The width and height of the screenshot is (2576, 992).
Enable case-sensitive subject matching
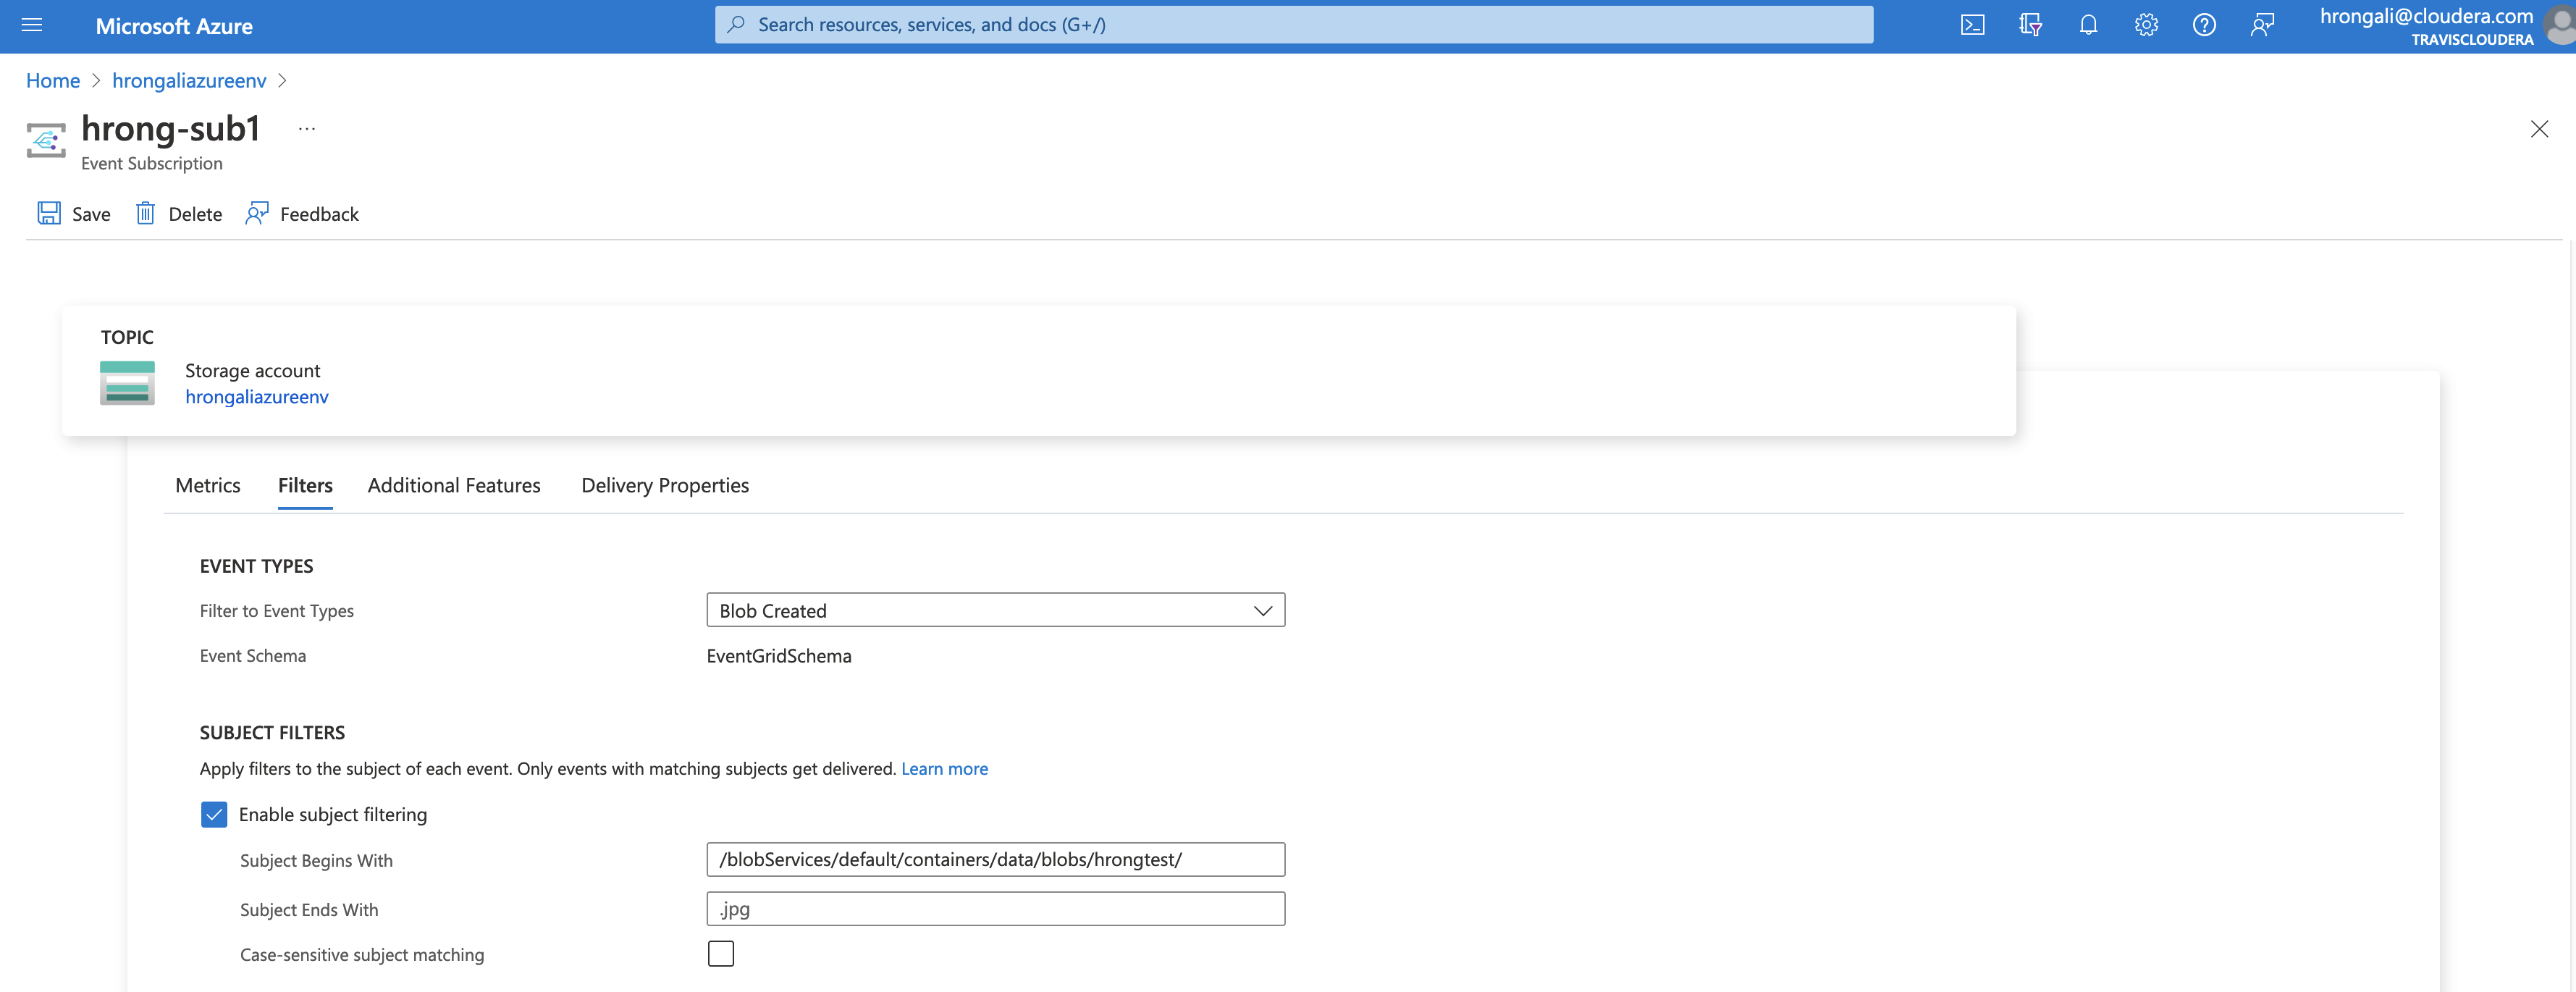click(720, 953)
